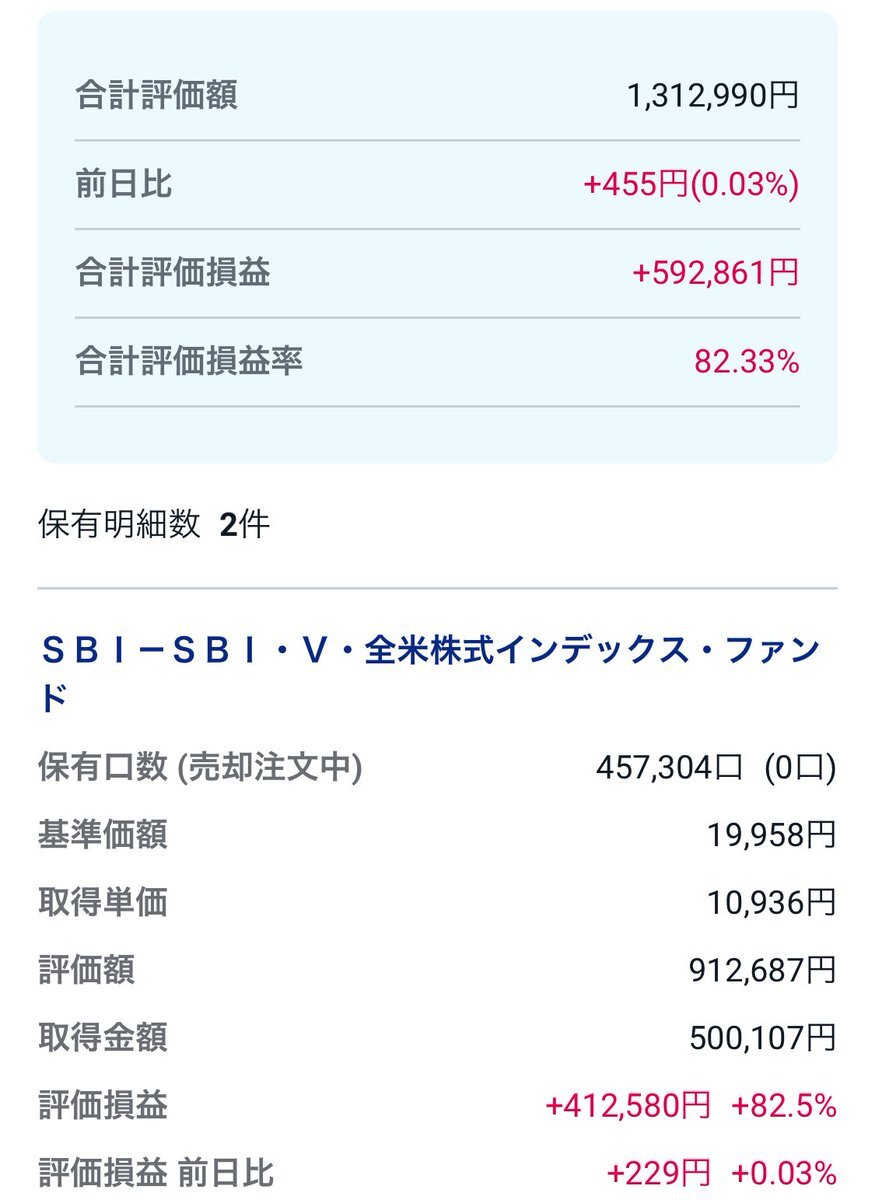Tap the 評価額 912,687円 value
This screenshot has height=1200, width=875.
[x=762, y=970]
